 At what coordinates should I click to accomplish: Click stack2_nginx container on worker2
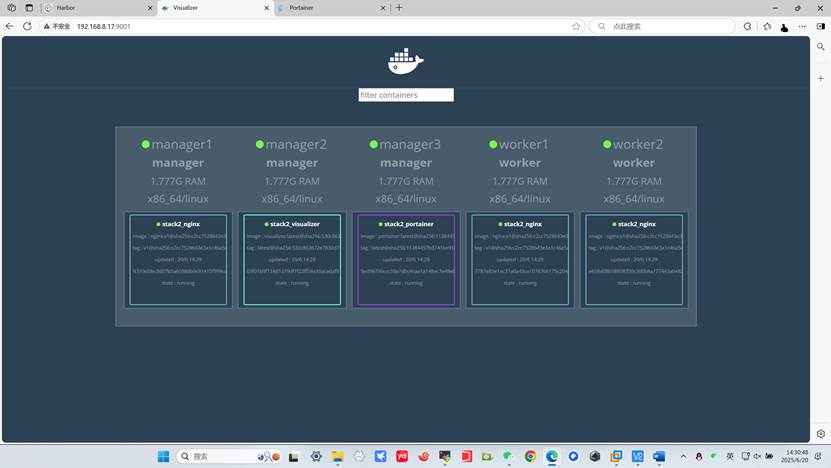634,260
